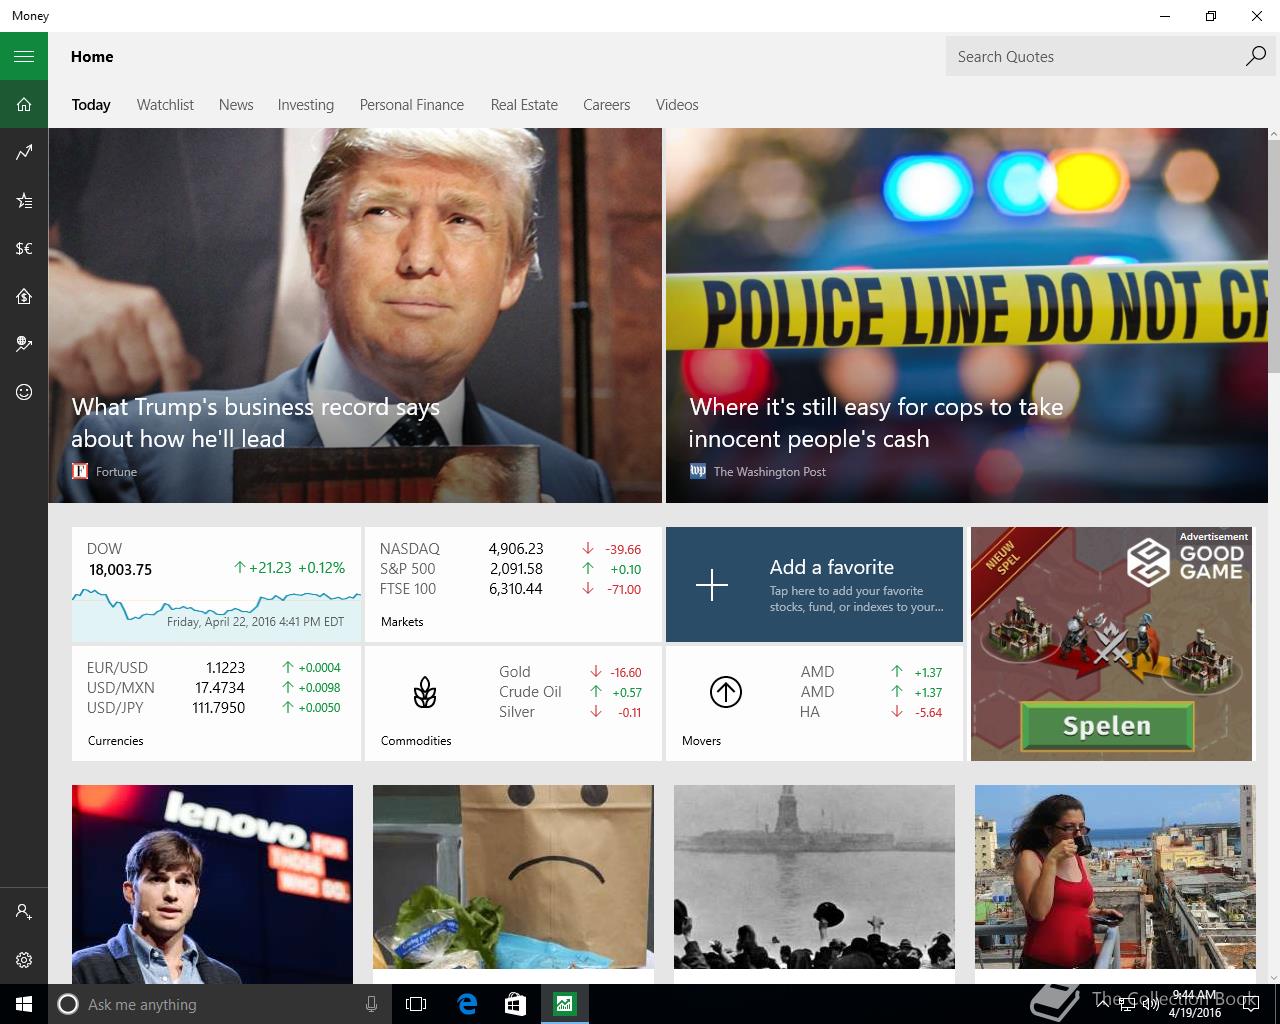Select EUR/USD currency pair
This screenshot has height=1024, width=1280.
(214, 667)
